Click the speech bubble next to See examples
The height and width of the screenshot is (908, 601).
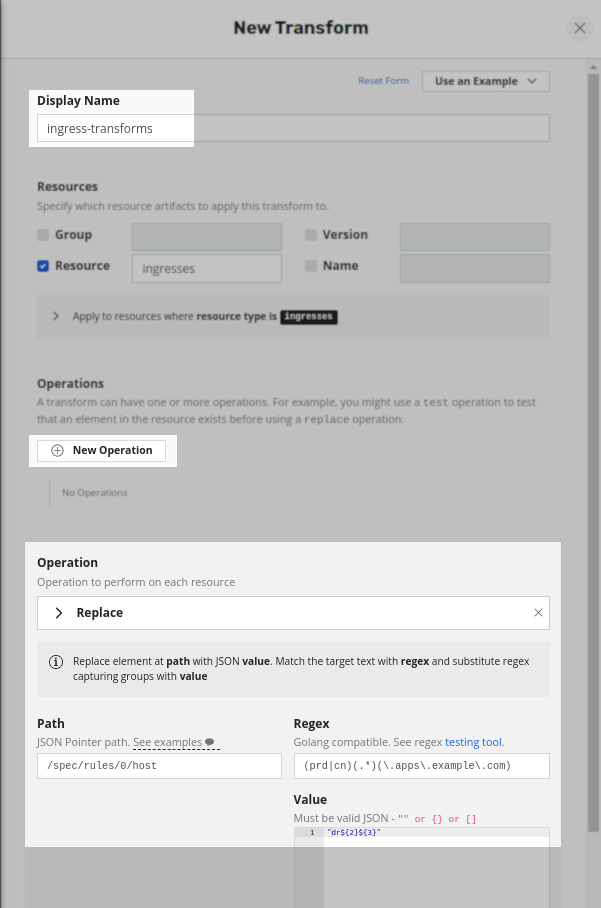click(210, 742)
